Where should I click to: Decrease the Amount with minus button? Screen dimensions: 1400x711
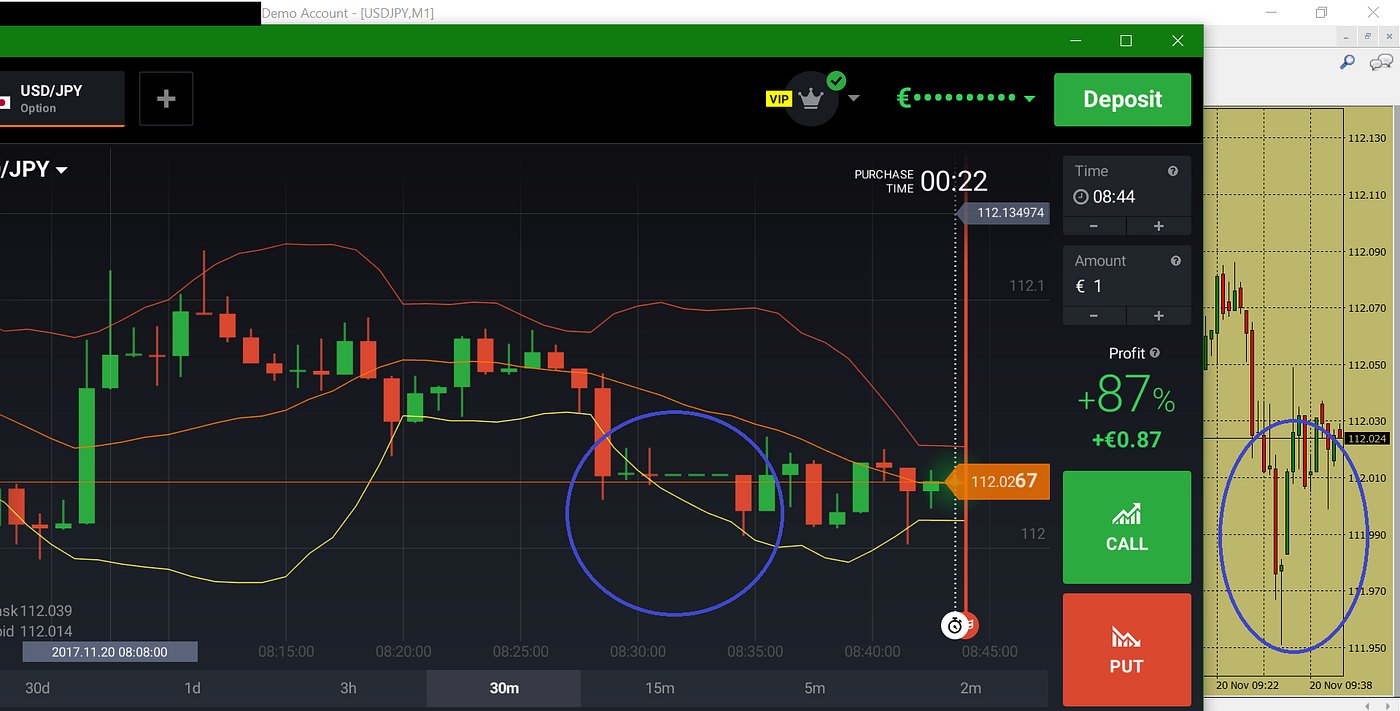1094,315
